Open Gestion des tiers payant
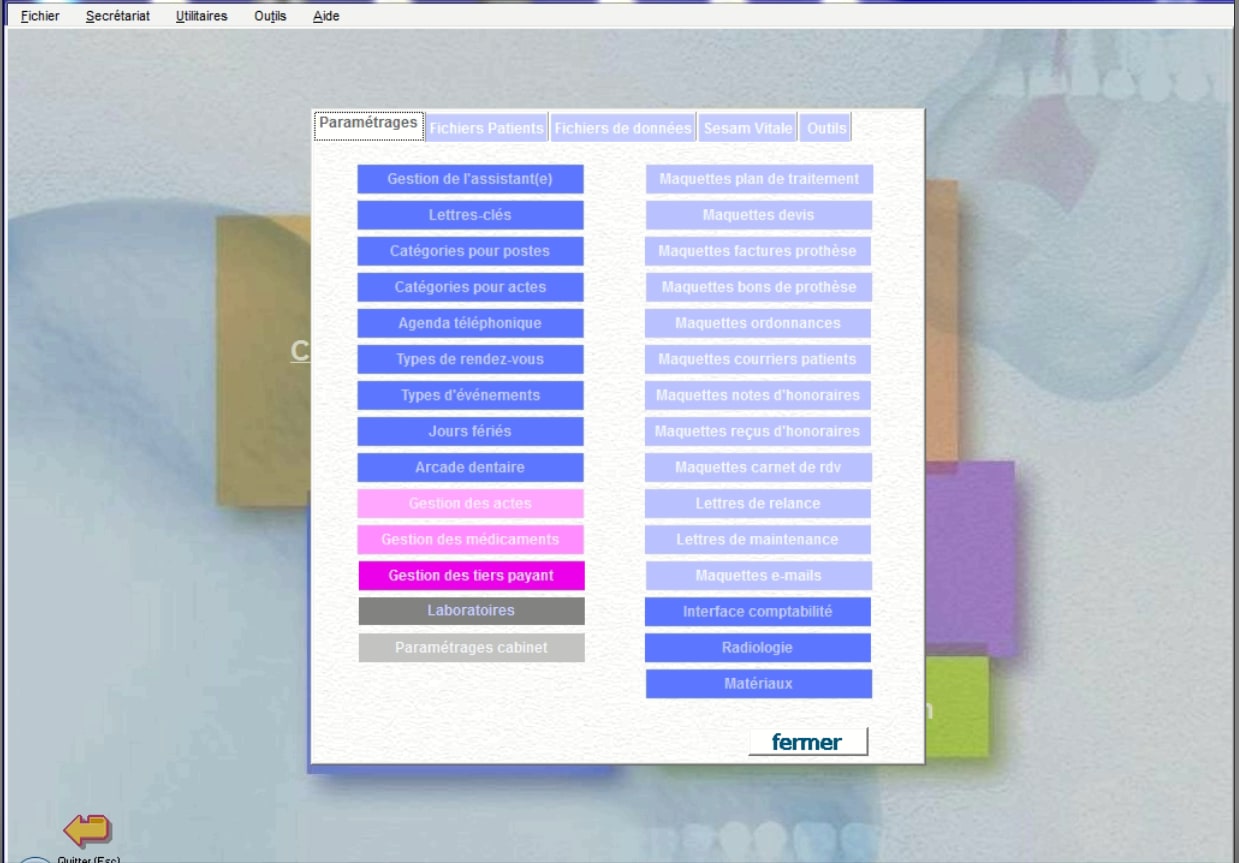 click(471, 575)
